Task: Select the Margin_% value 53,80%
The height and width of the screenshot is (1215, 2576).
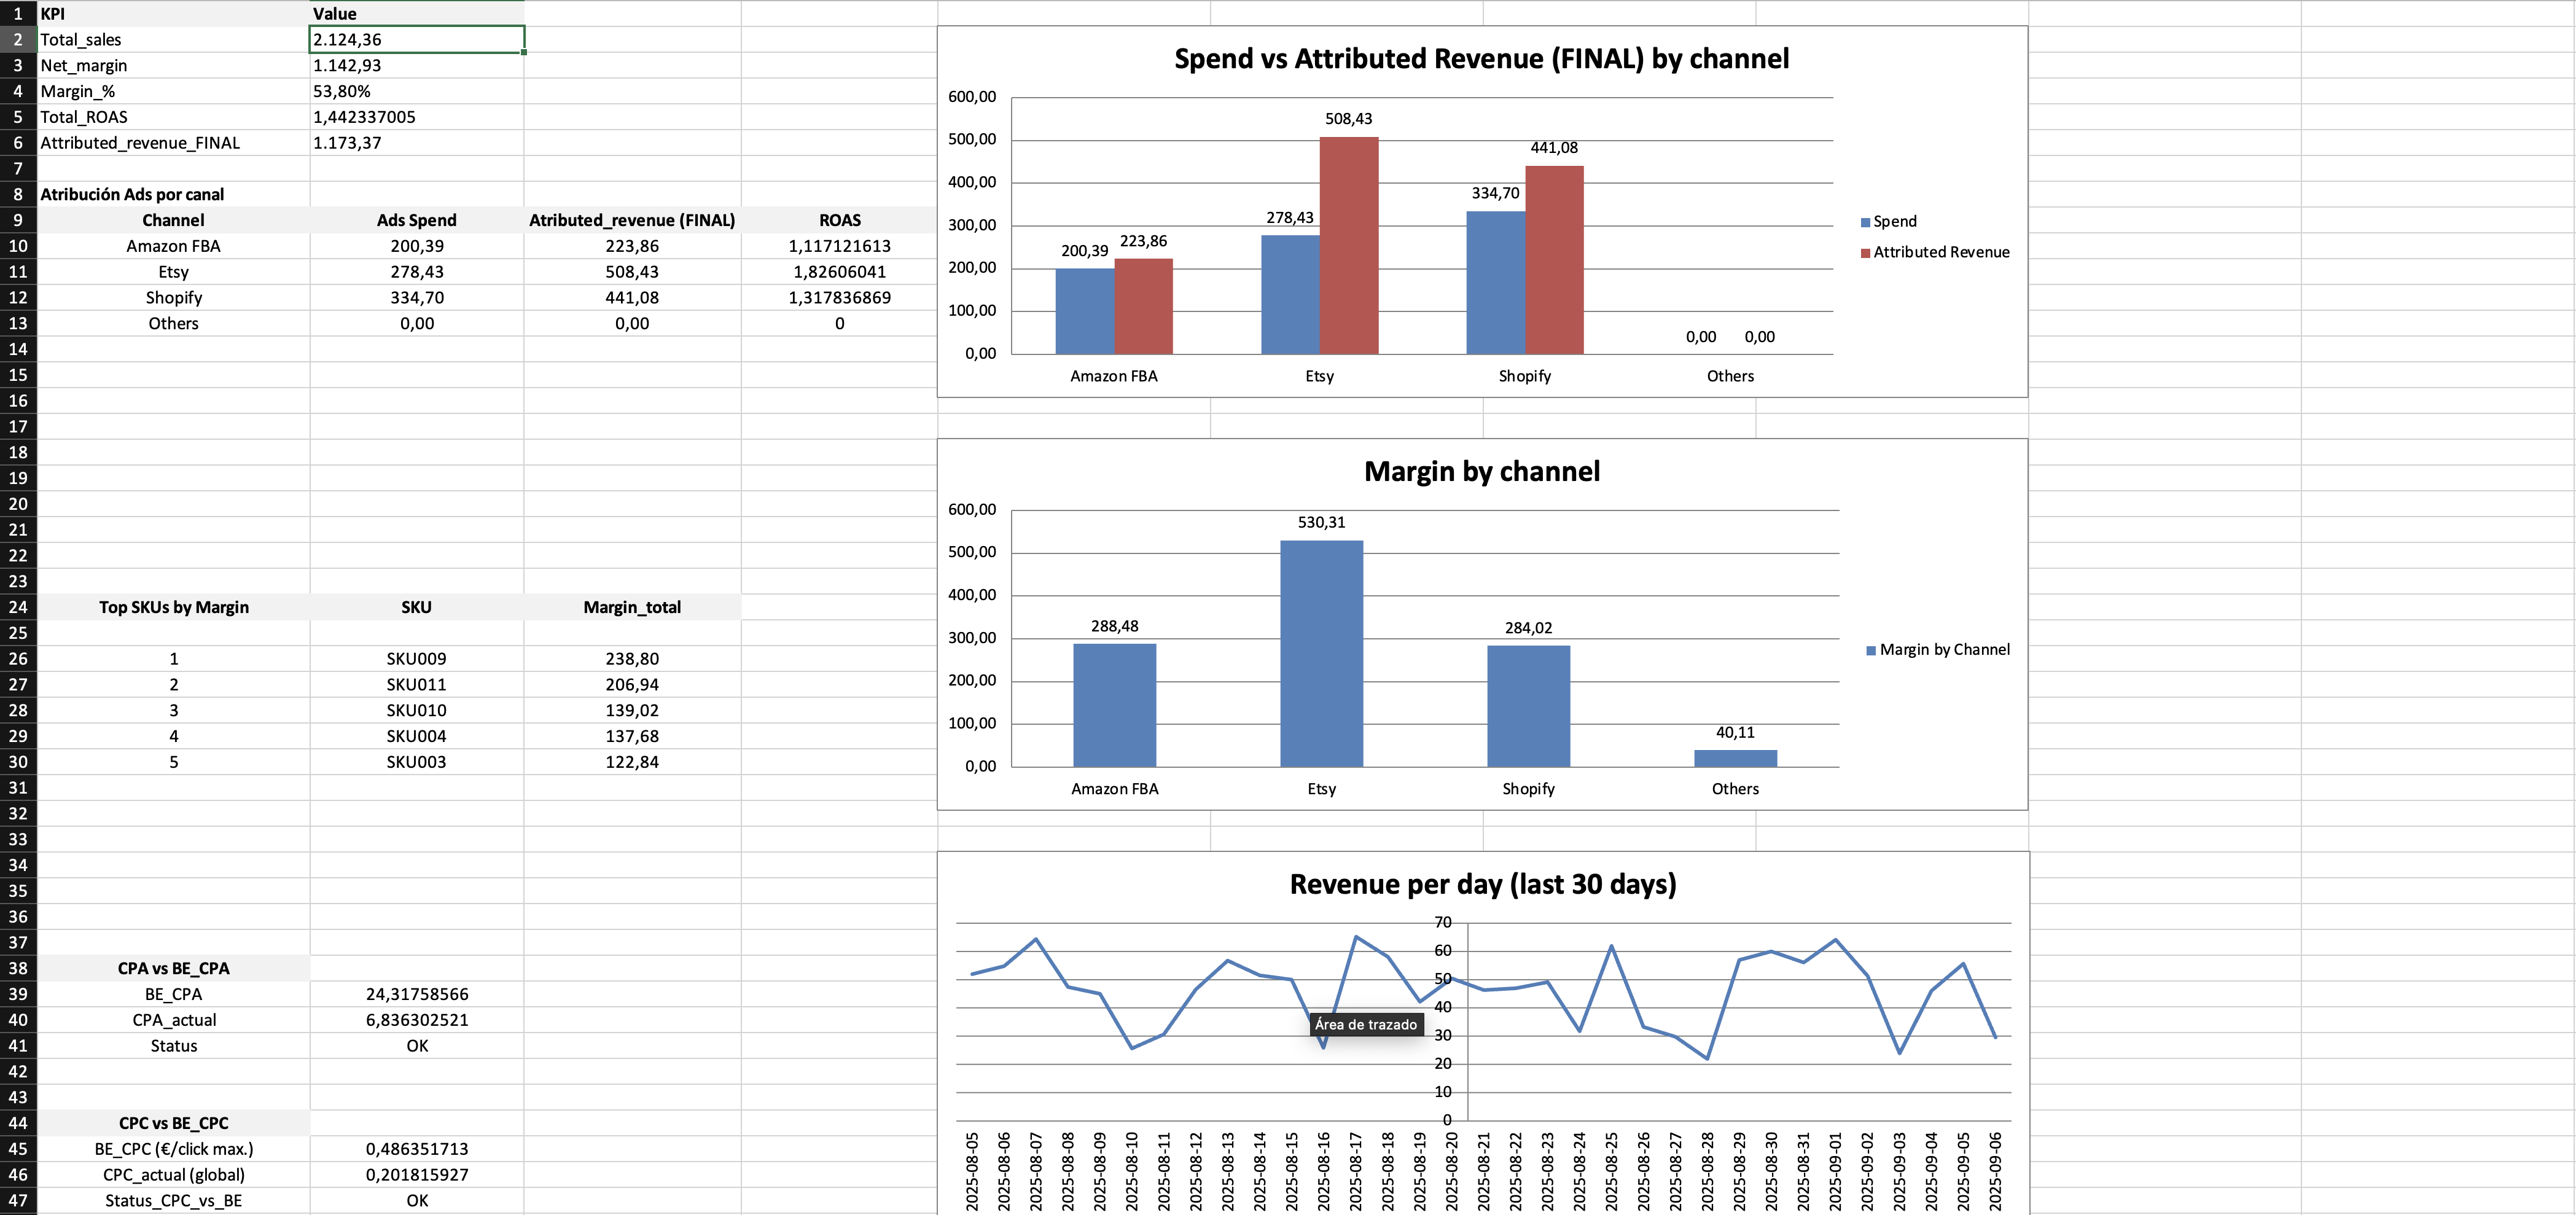Action: [417, 91]
